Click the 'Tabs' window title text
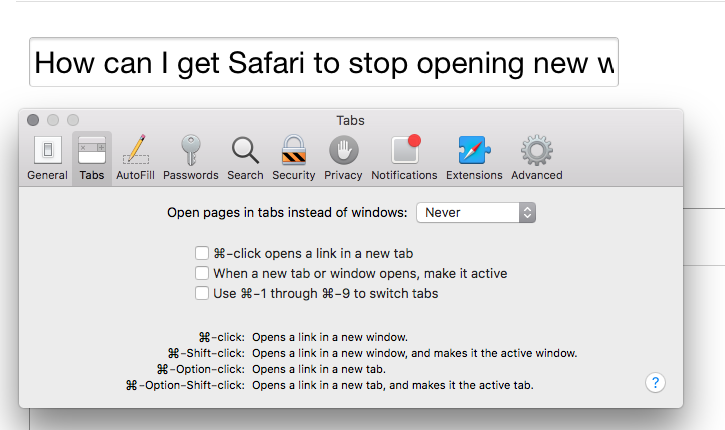This screenshot has height=430, width=725. (x=350, y=121)
